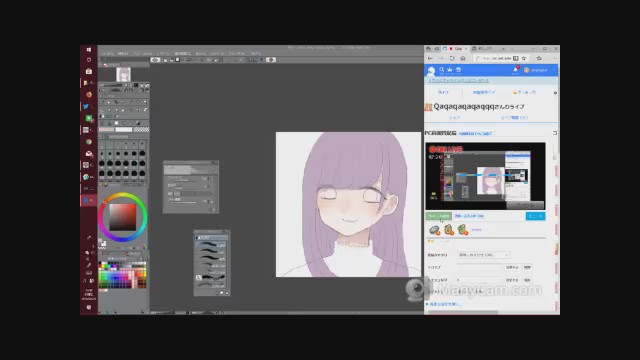Open Google Chrome from the taskbar

click(89, 142)
